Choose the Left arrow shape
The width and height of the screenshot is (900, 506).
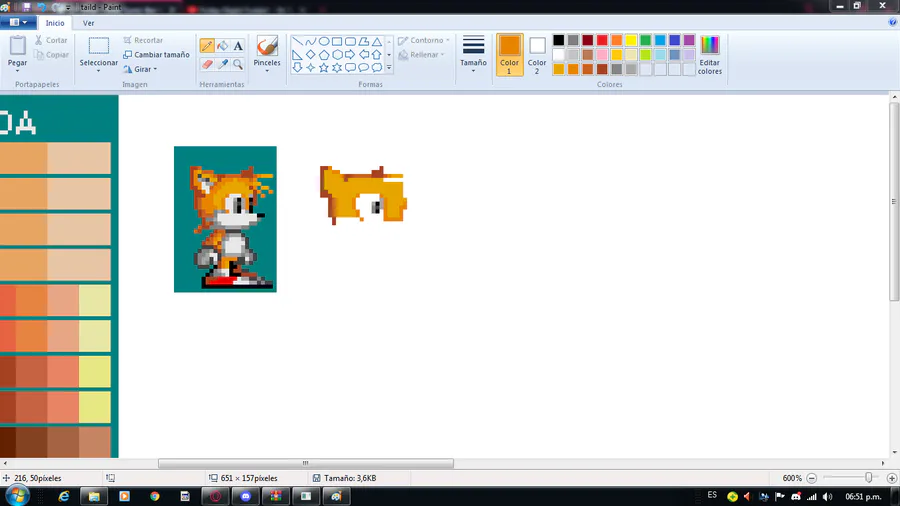(x=363, y=55)
